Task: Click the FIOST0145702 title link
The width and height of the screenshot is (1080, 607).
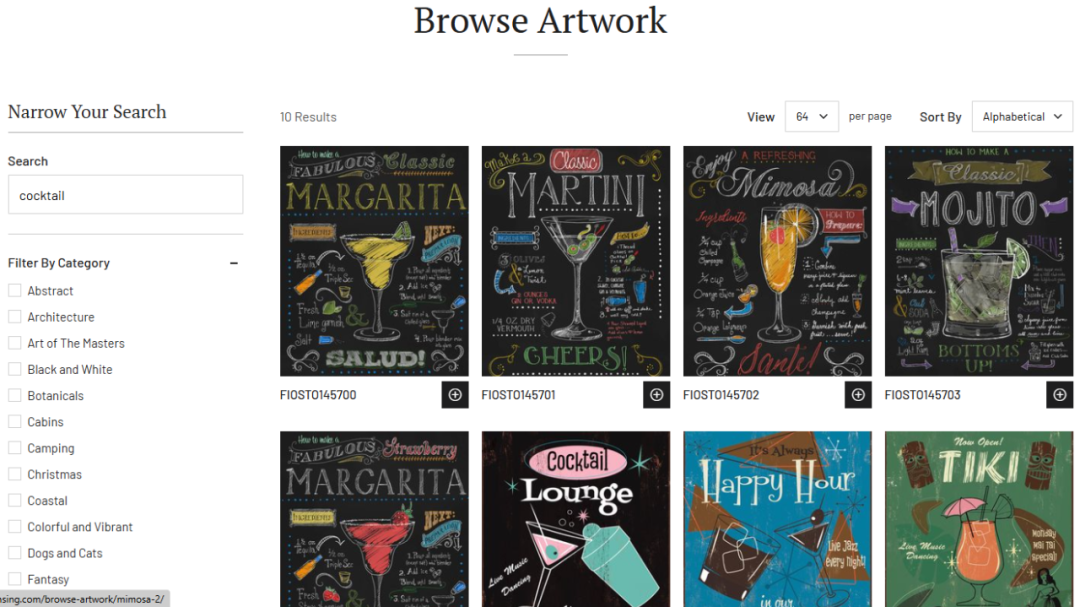Action: tap(720, 395)
